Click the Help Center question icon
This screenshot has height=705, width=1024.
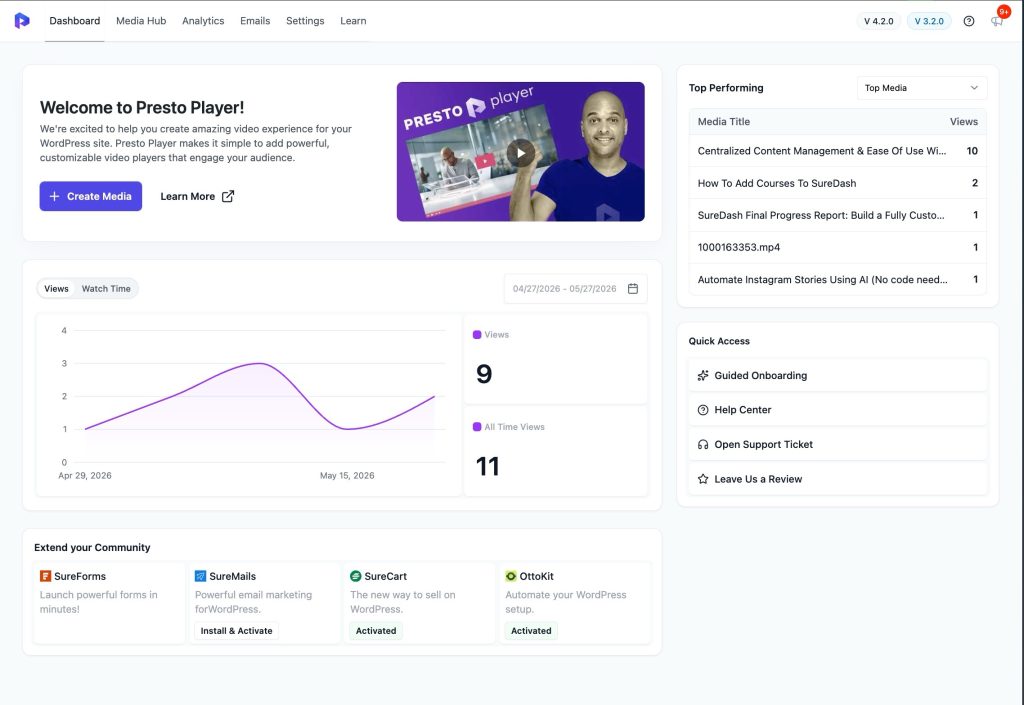point(703,410)
